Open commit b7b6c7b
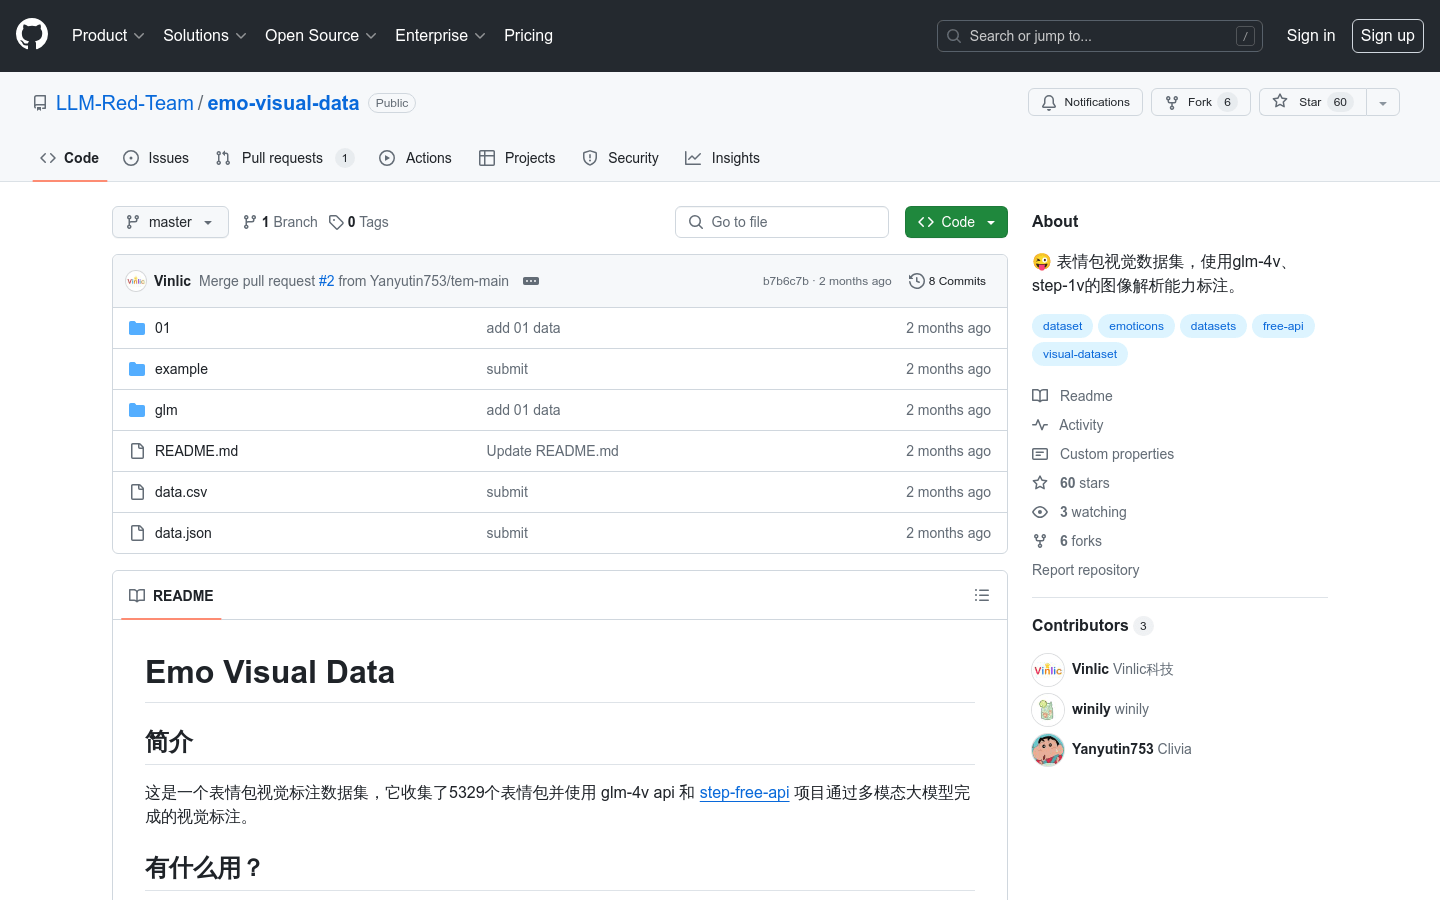The width and height of the screenshot is (1440, 900). click(x=785, y=281)
